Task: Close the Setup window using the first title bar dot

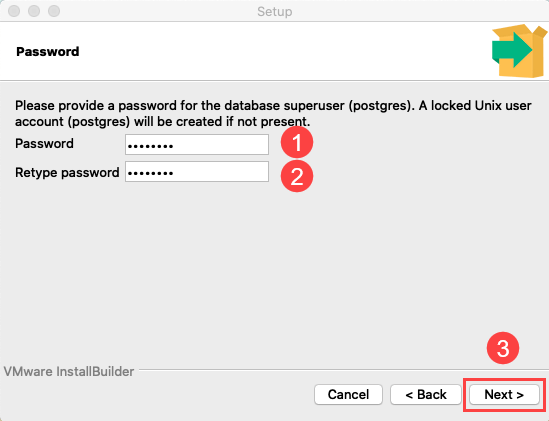Action: 14,11
